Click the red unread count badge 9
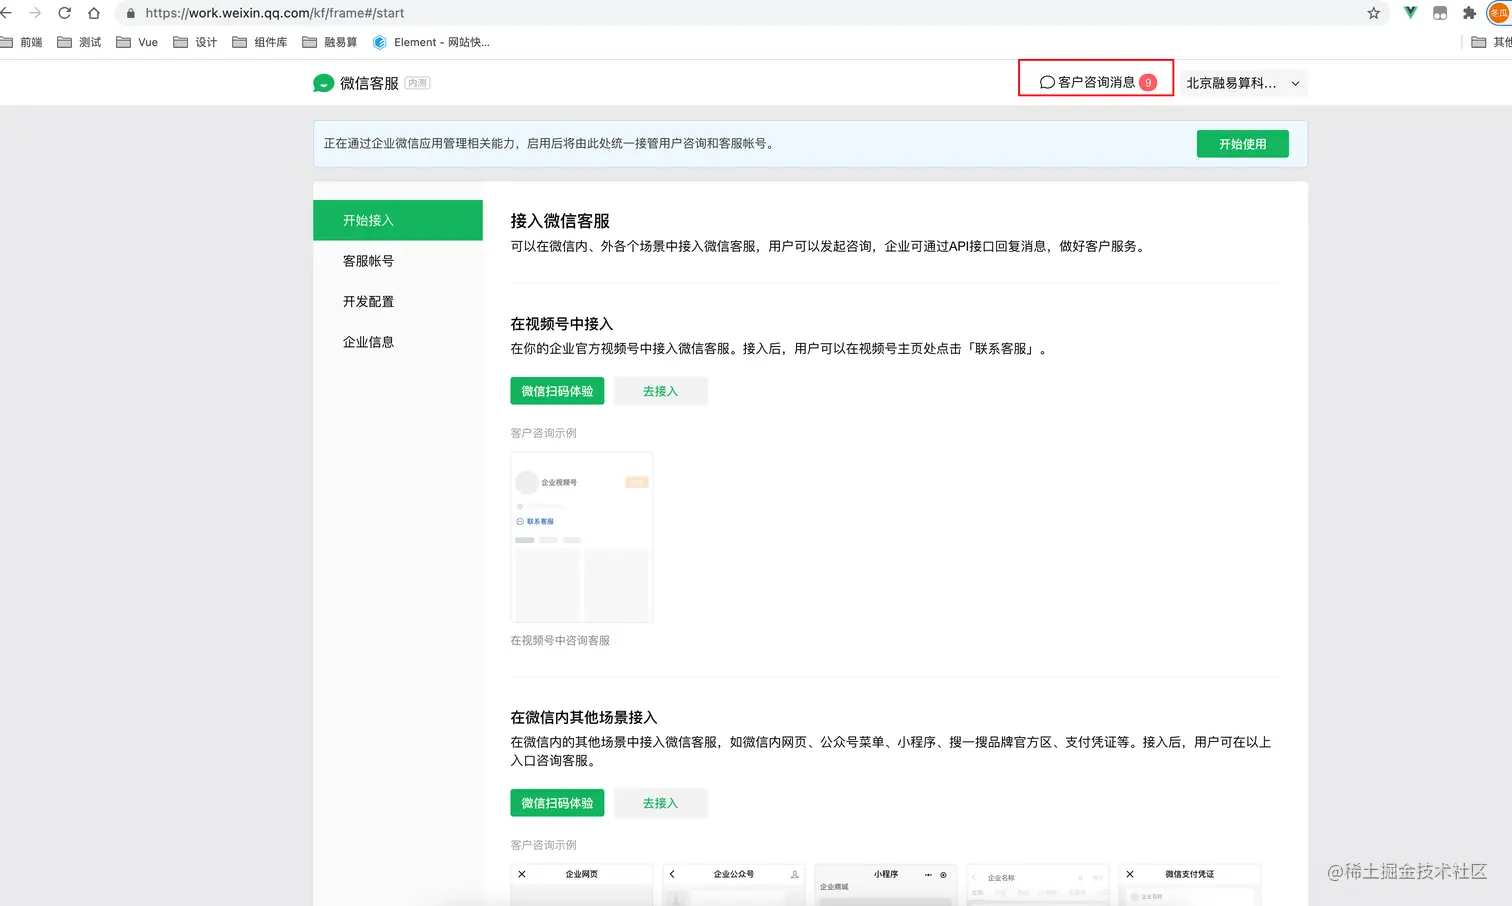The width and height of the screenshot is (1512, 906). click(1148, 82)
